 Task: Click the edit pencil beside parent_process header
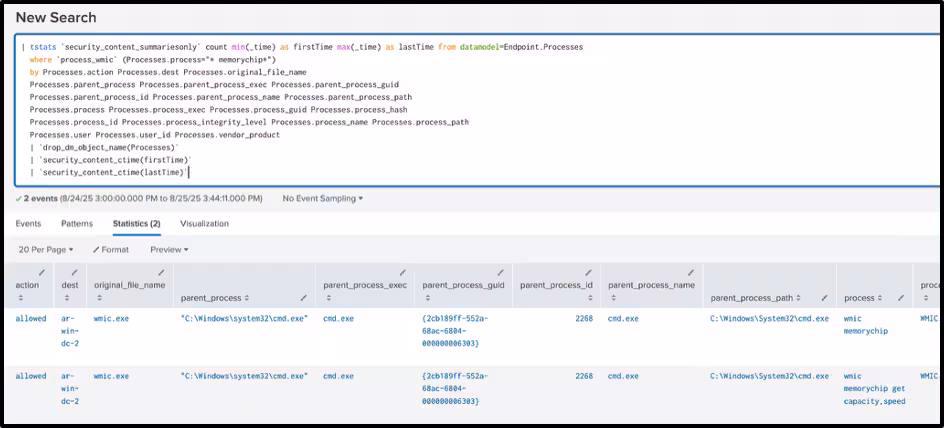point(303,297)
